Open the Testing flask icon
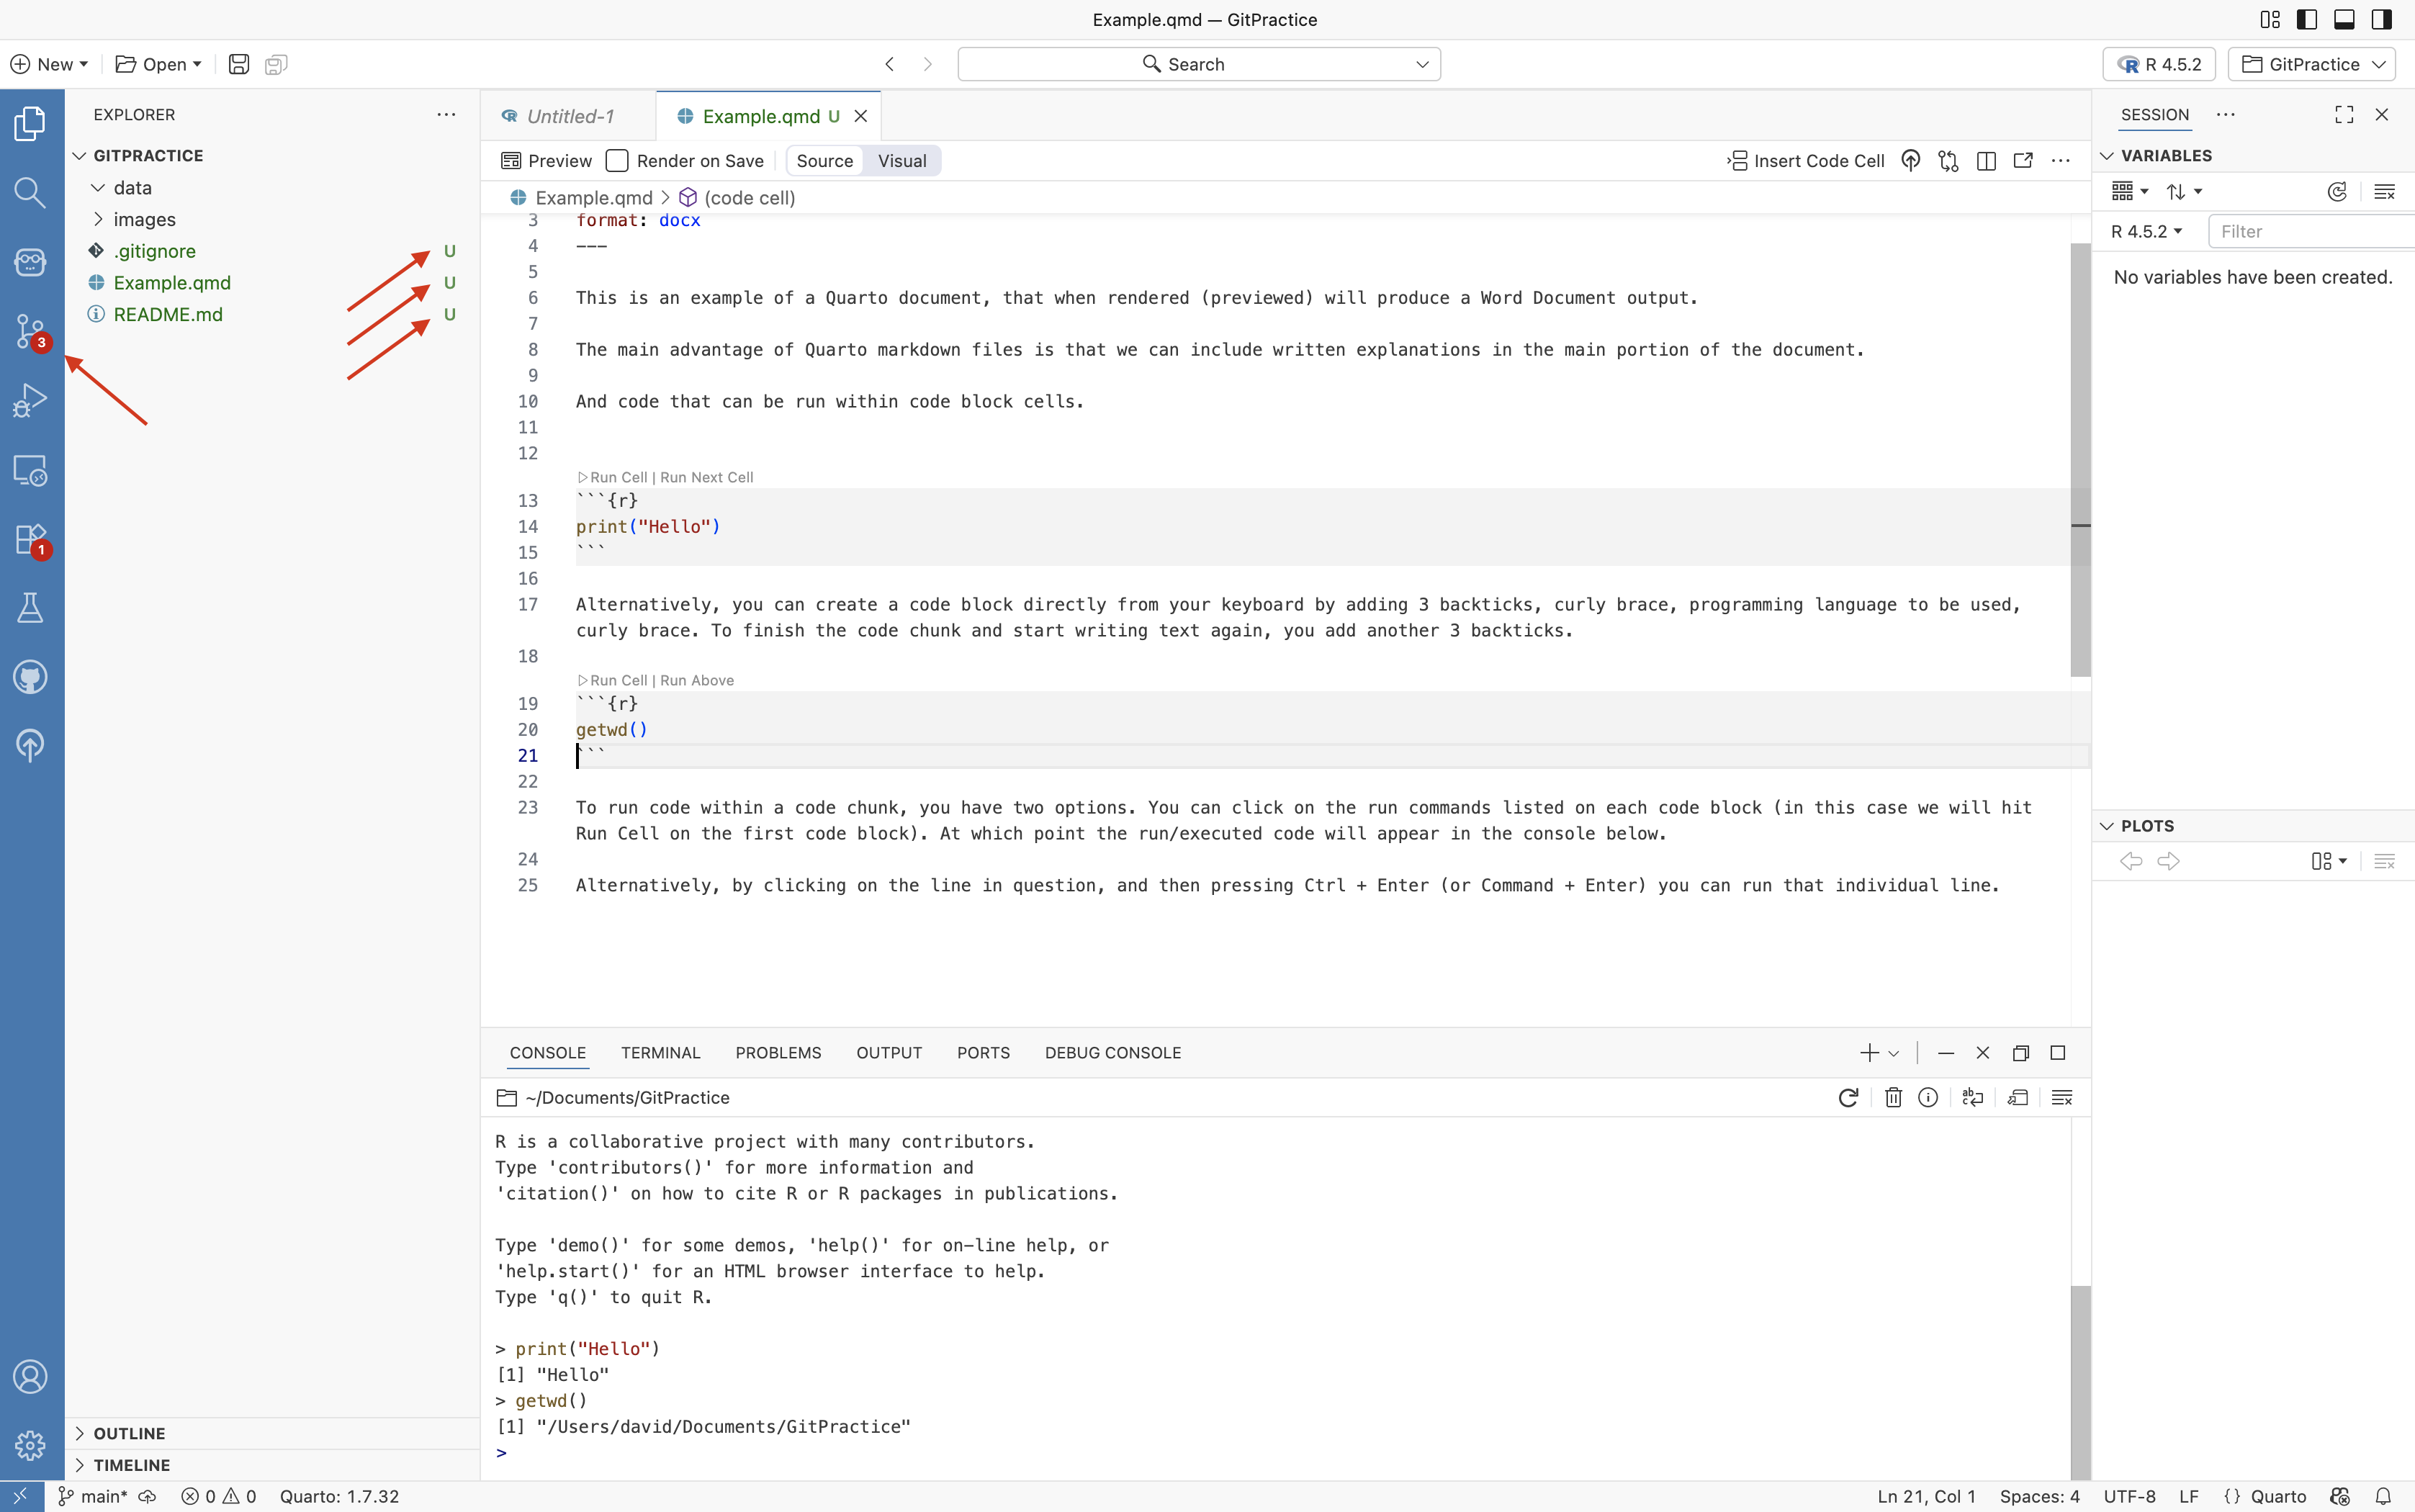 30,608
